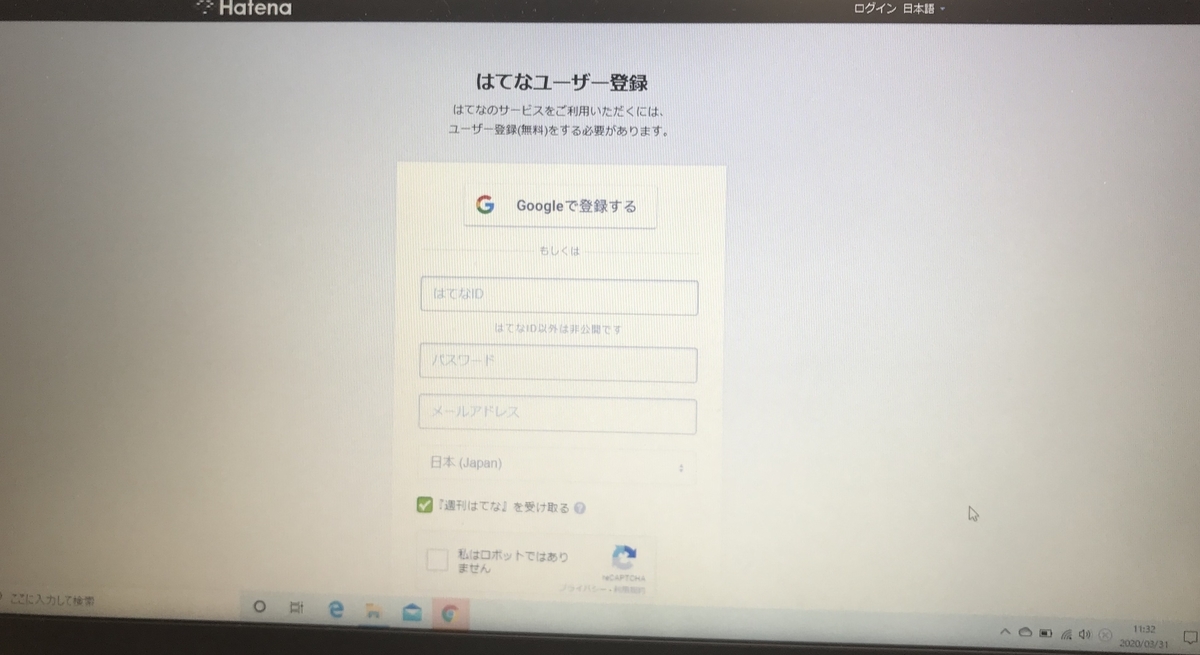This screenshot has height=655, width=1200.
Task: Expand the 日本 (Japan) country dropdown
Action: [x=557, y=465]
